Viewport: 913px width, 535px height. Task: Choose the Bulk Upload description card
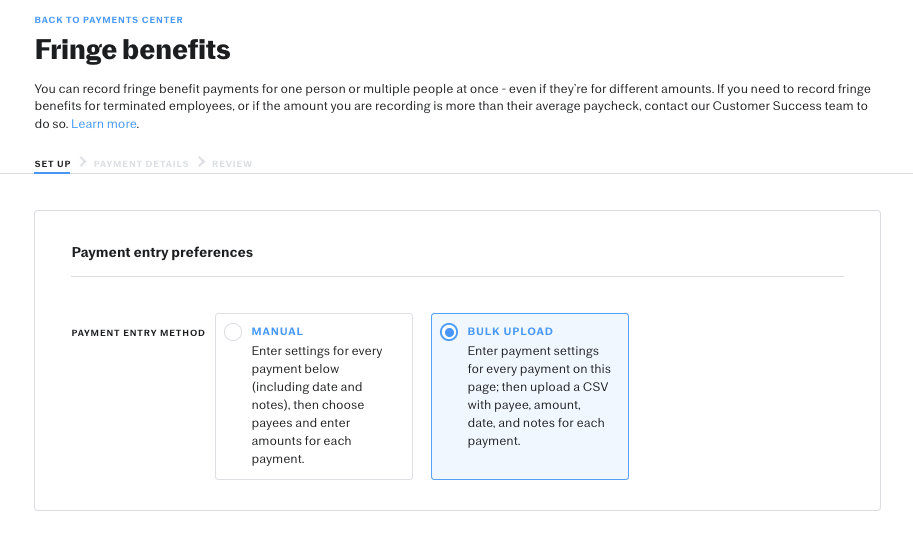pyautogui.click(x=530, y=396)
